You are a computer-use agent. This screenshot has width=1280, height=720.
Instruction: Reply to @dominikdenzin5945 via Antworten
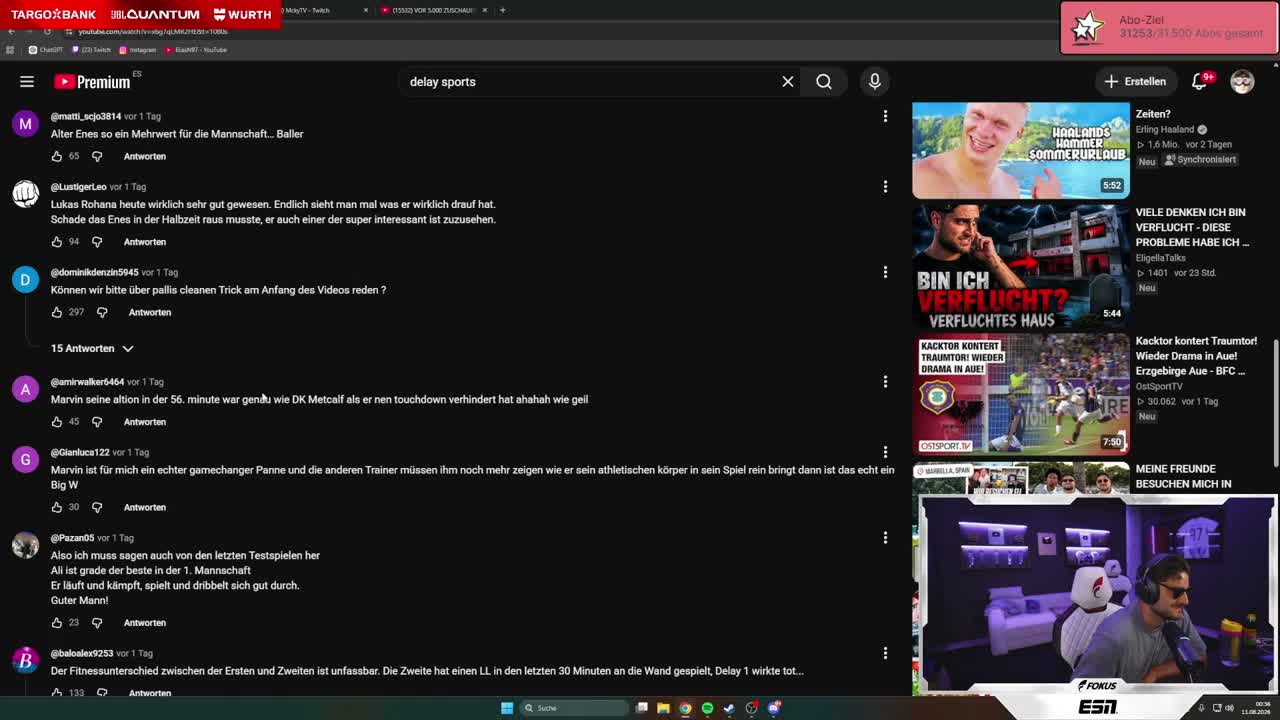pyautogui.click(x=150, y=312)
